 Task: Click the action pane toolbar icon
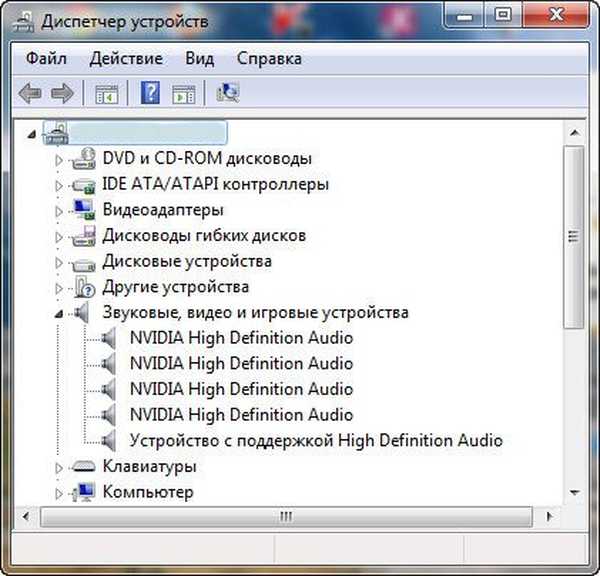[182, 94]
